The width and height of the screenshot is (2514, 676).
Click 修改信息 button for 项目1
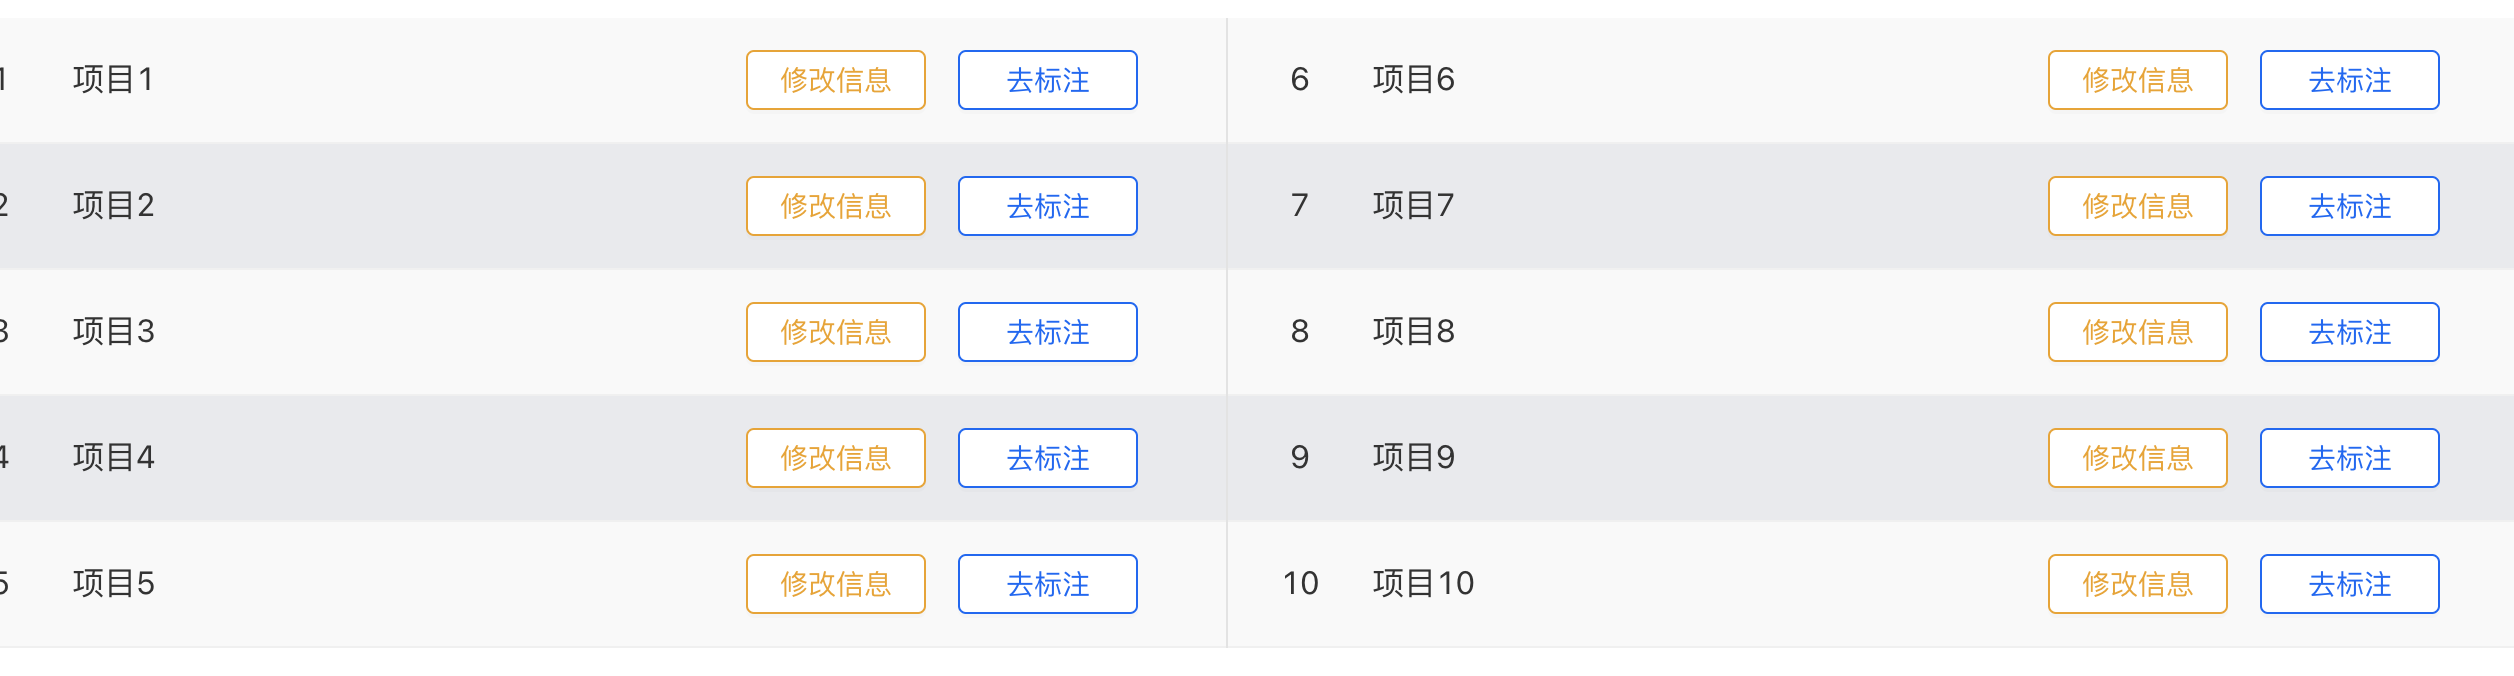836,80
